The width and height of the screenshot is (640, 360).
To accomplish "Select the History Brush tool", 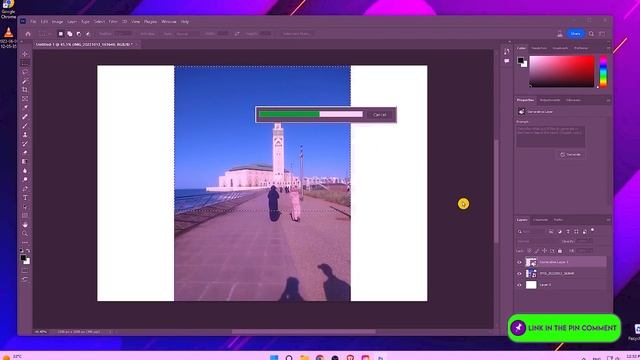I will (25, 144).
